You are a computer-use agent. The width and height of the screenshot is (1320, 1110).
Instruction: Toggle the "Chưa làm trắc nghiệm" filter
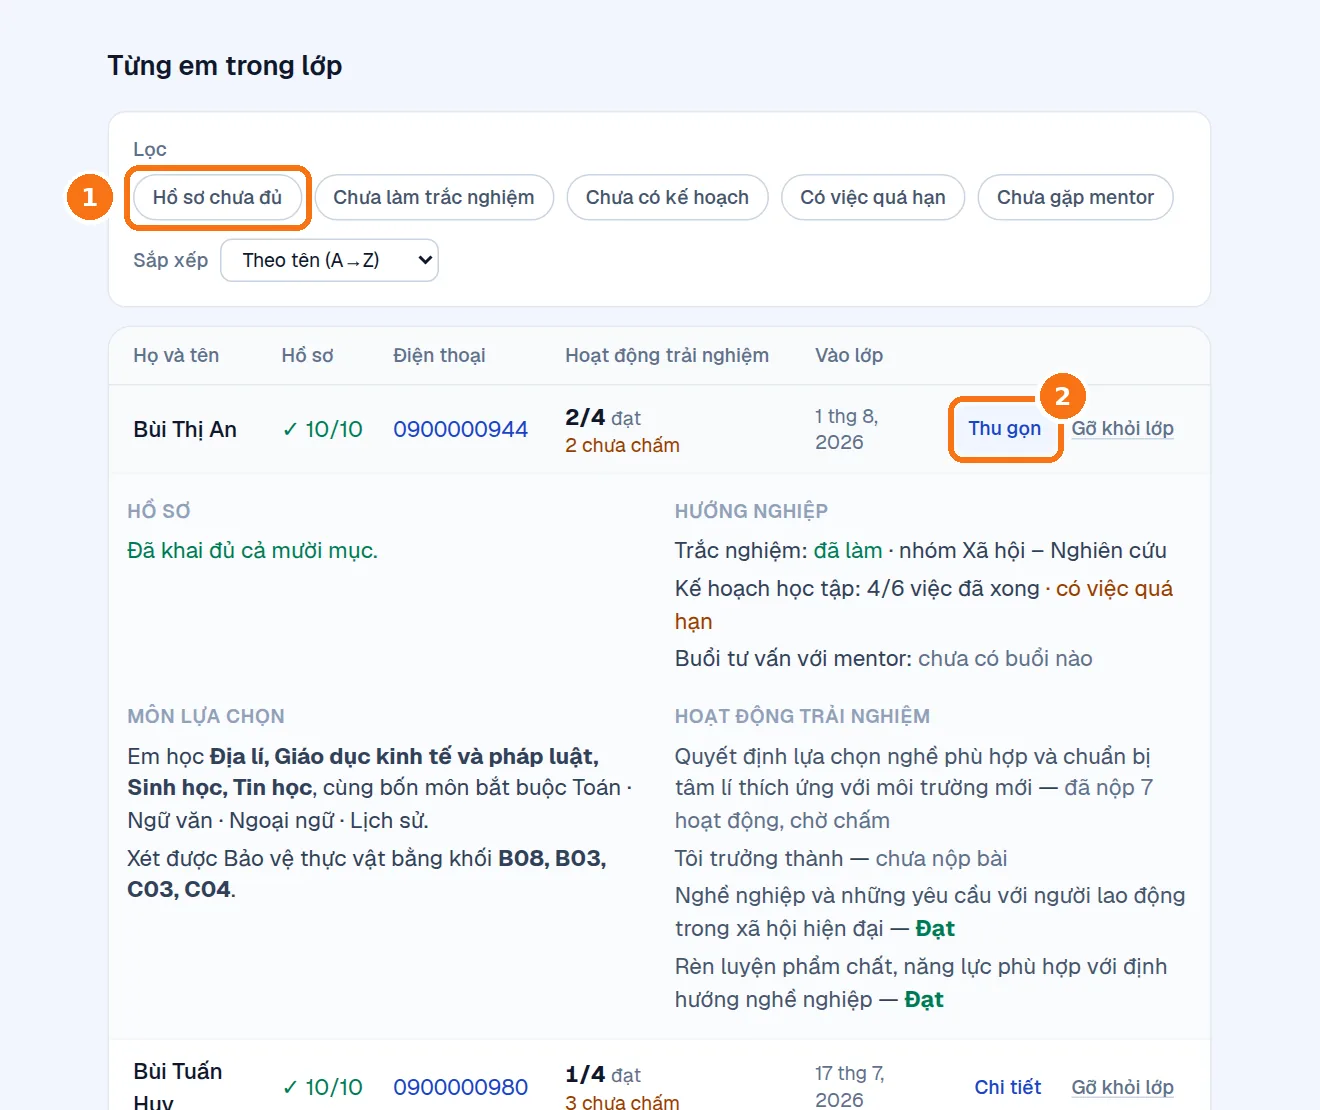pos(434,198)
